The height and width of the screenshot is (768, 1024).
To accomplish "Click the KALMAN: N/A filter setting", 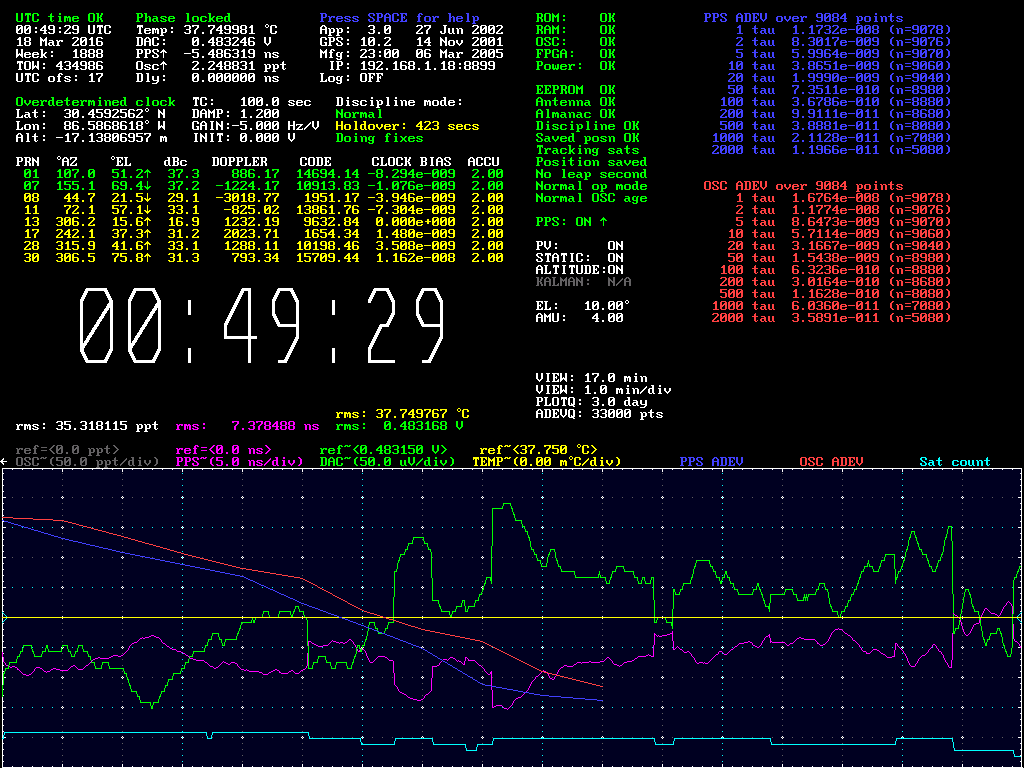I will point(583,282).
